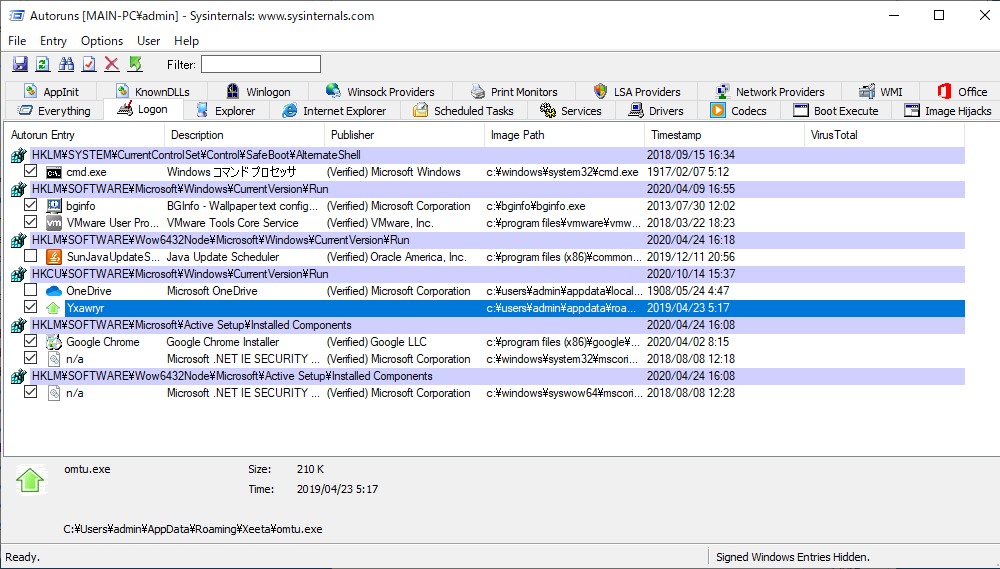Click the red Delete toolbar icon

[x=112, y=64]
